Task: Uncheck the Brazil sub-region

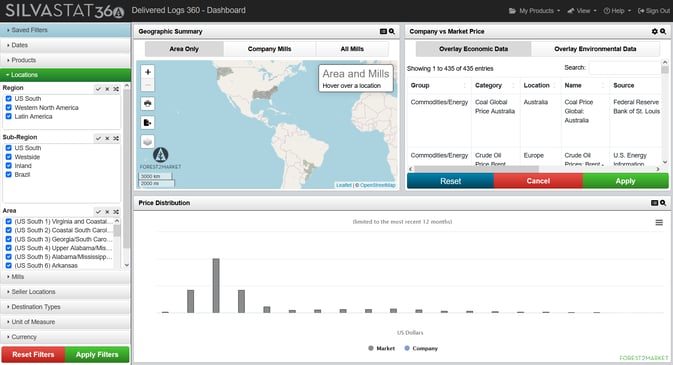Action: click(9, 174)
